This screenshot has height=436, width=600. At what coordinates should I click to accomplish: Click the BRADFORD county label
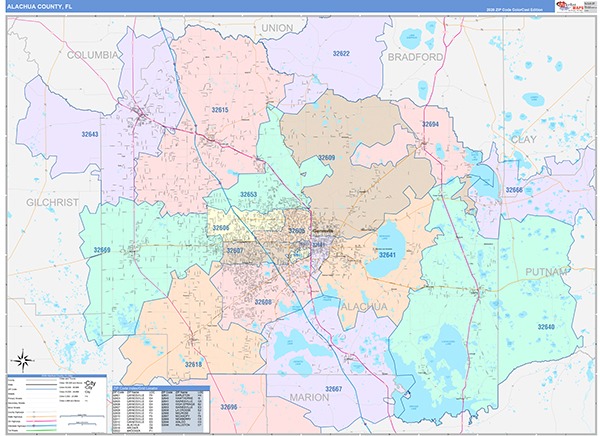pos(415,58)
